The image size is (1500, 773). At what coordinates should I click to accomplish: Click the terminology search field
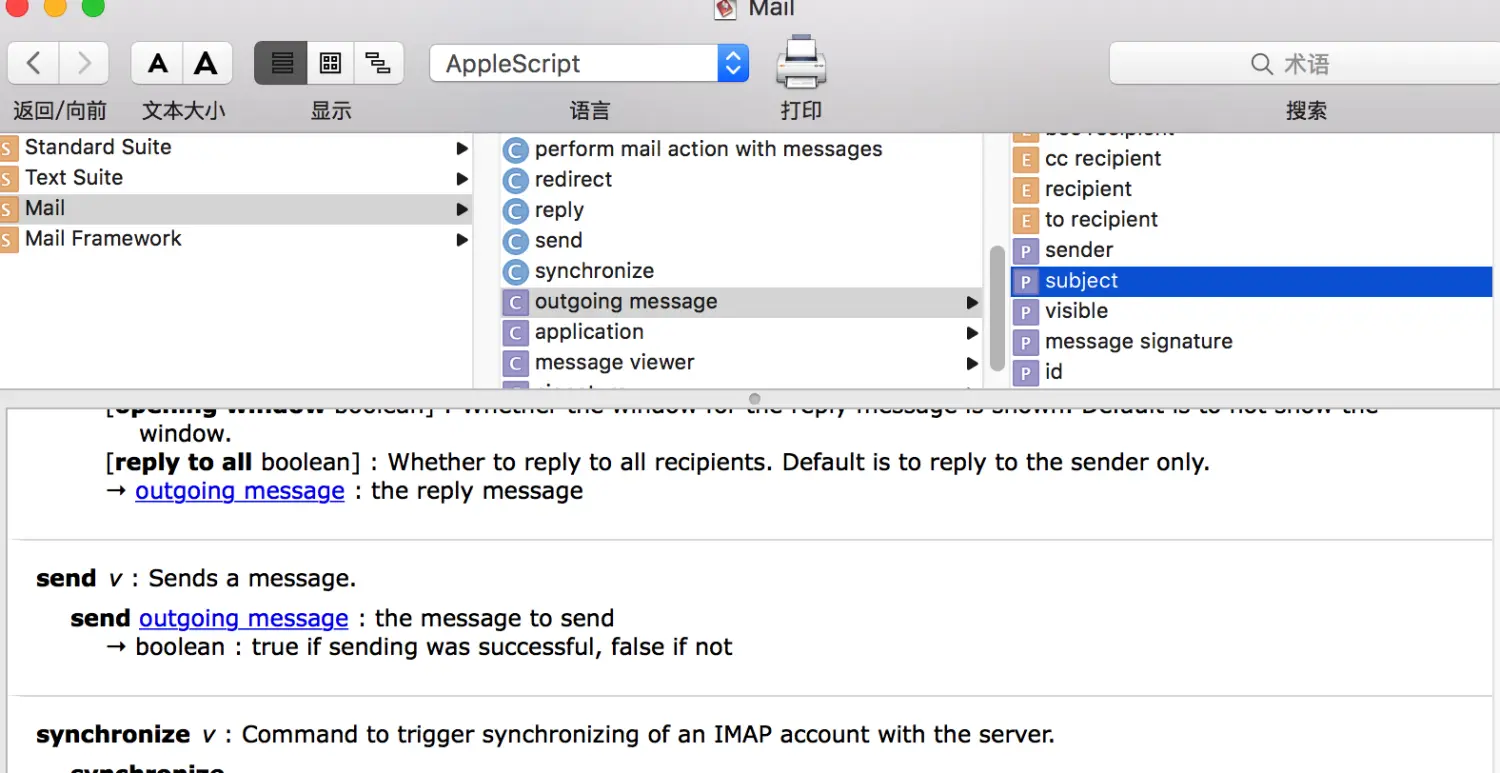(1305, 64)
